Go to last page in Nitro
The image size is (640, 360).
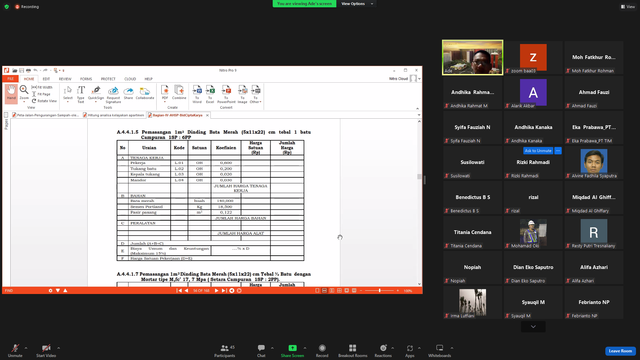pos(224,291)
